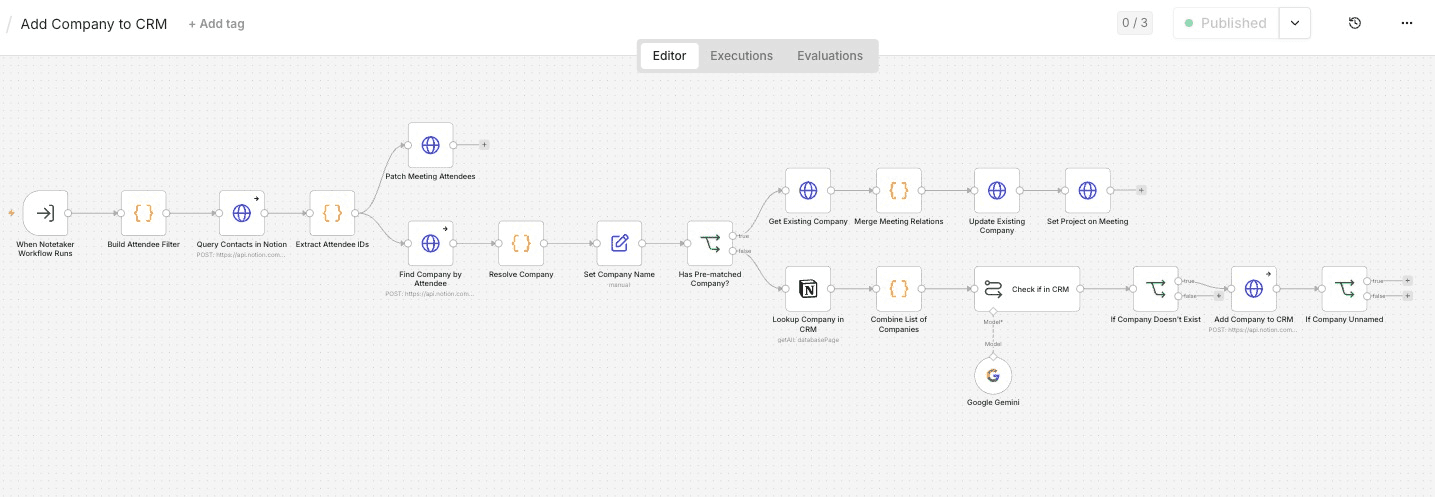Click the Has Pre-matched Company? false output
This screenshot has width=1435, height=497.
733,251
